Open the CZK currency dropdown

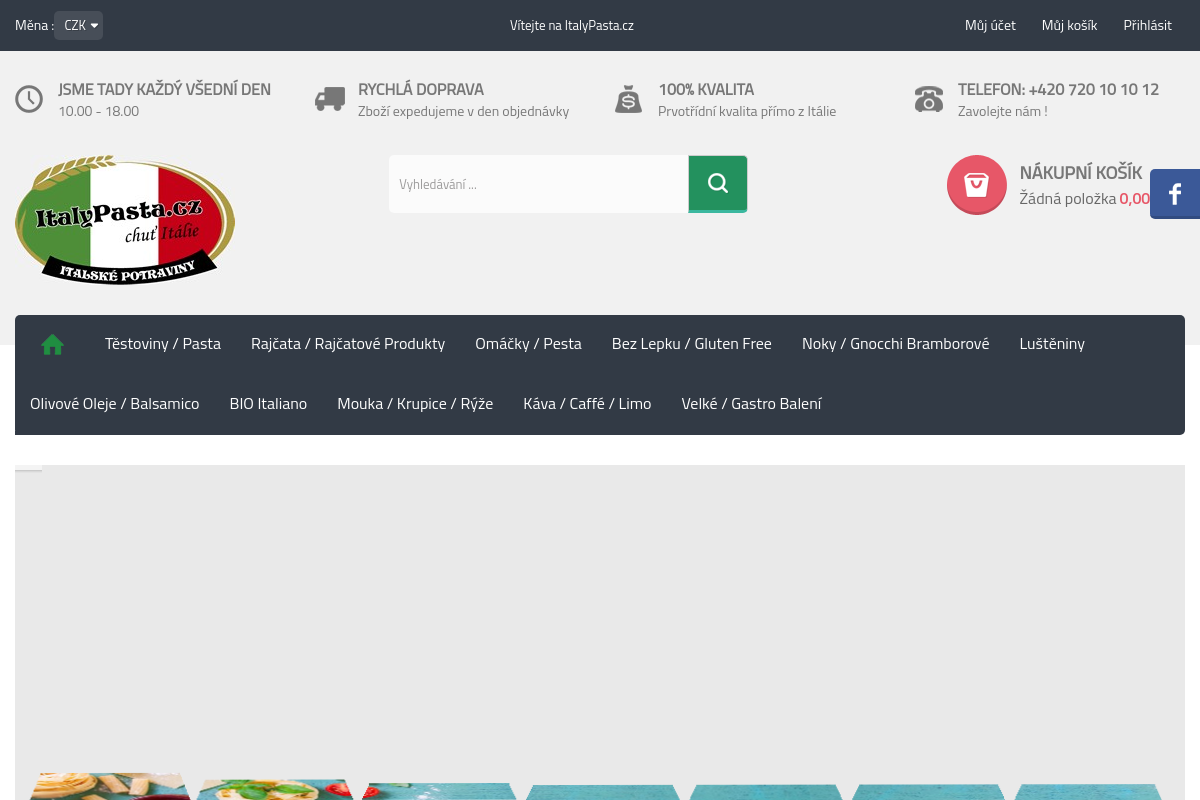pyautogui.click(x=79, y=25)
